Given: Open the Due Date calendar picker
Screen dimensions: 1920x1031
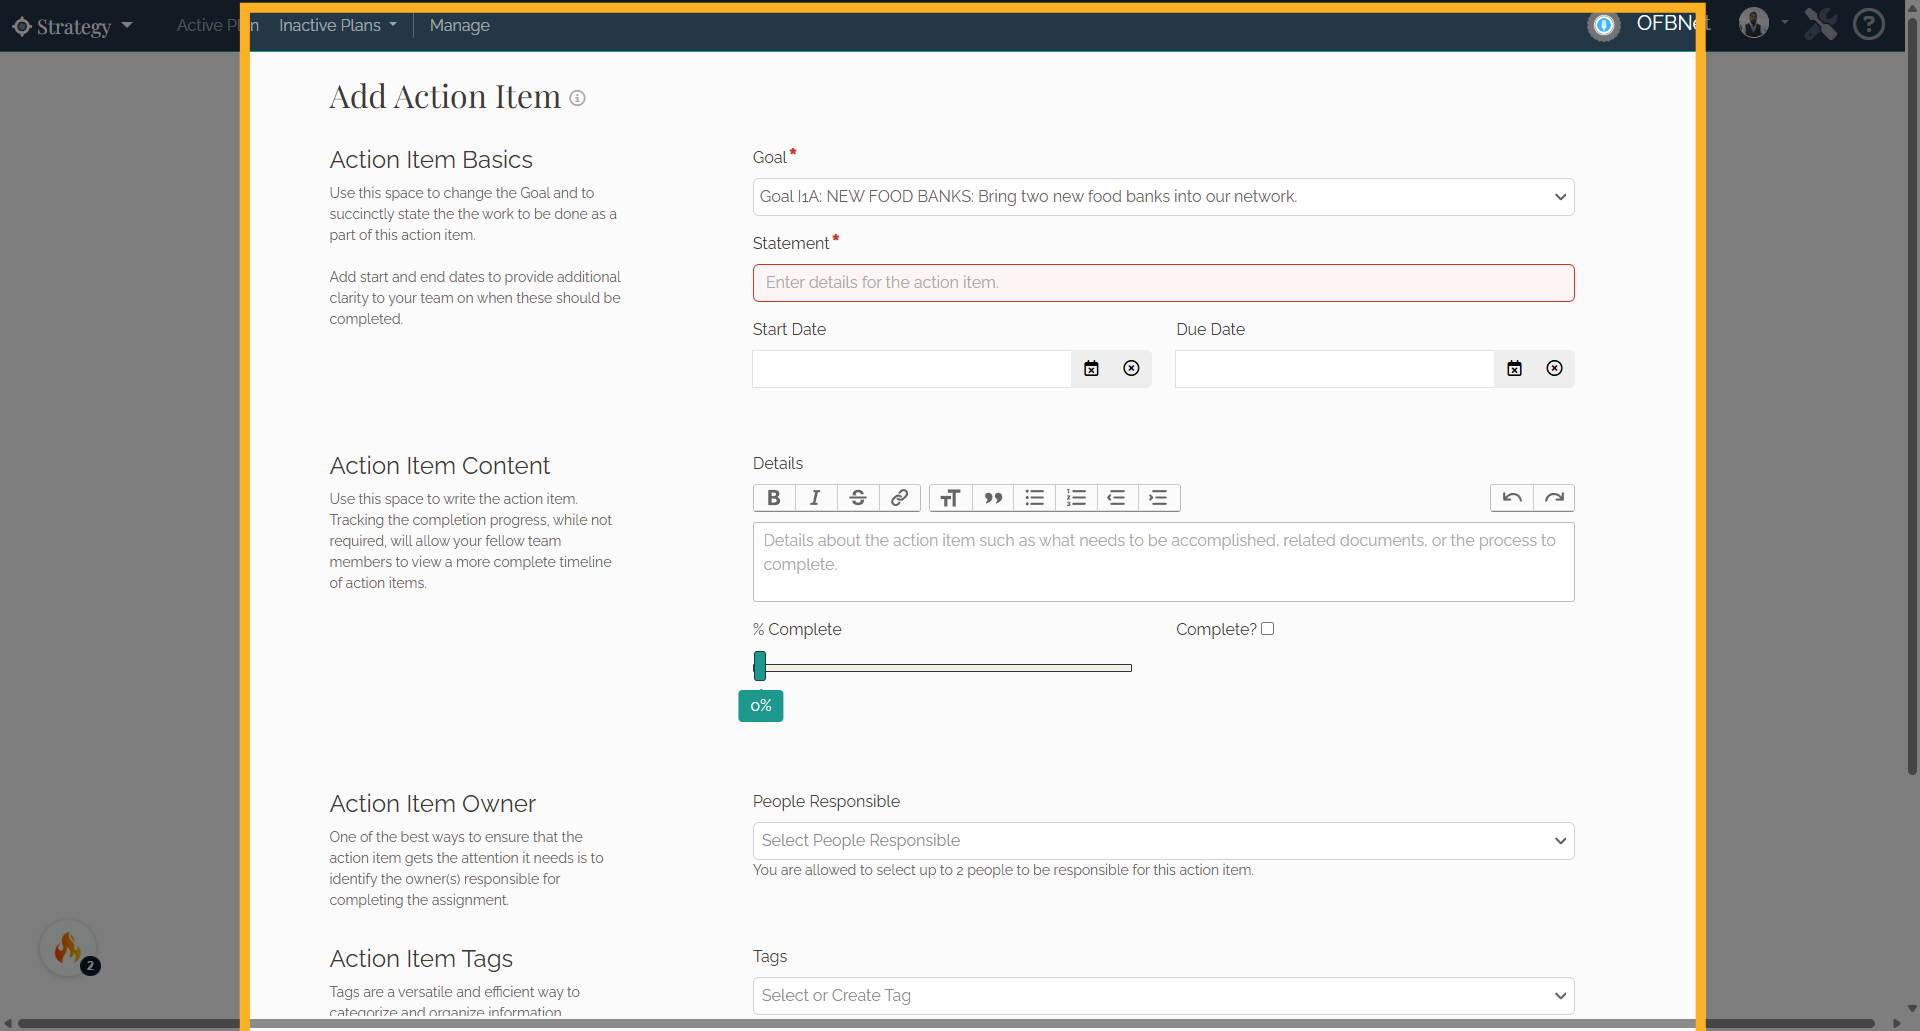Looking at the screenshot, I should [1515, 369].
